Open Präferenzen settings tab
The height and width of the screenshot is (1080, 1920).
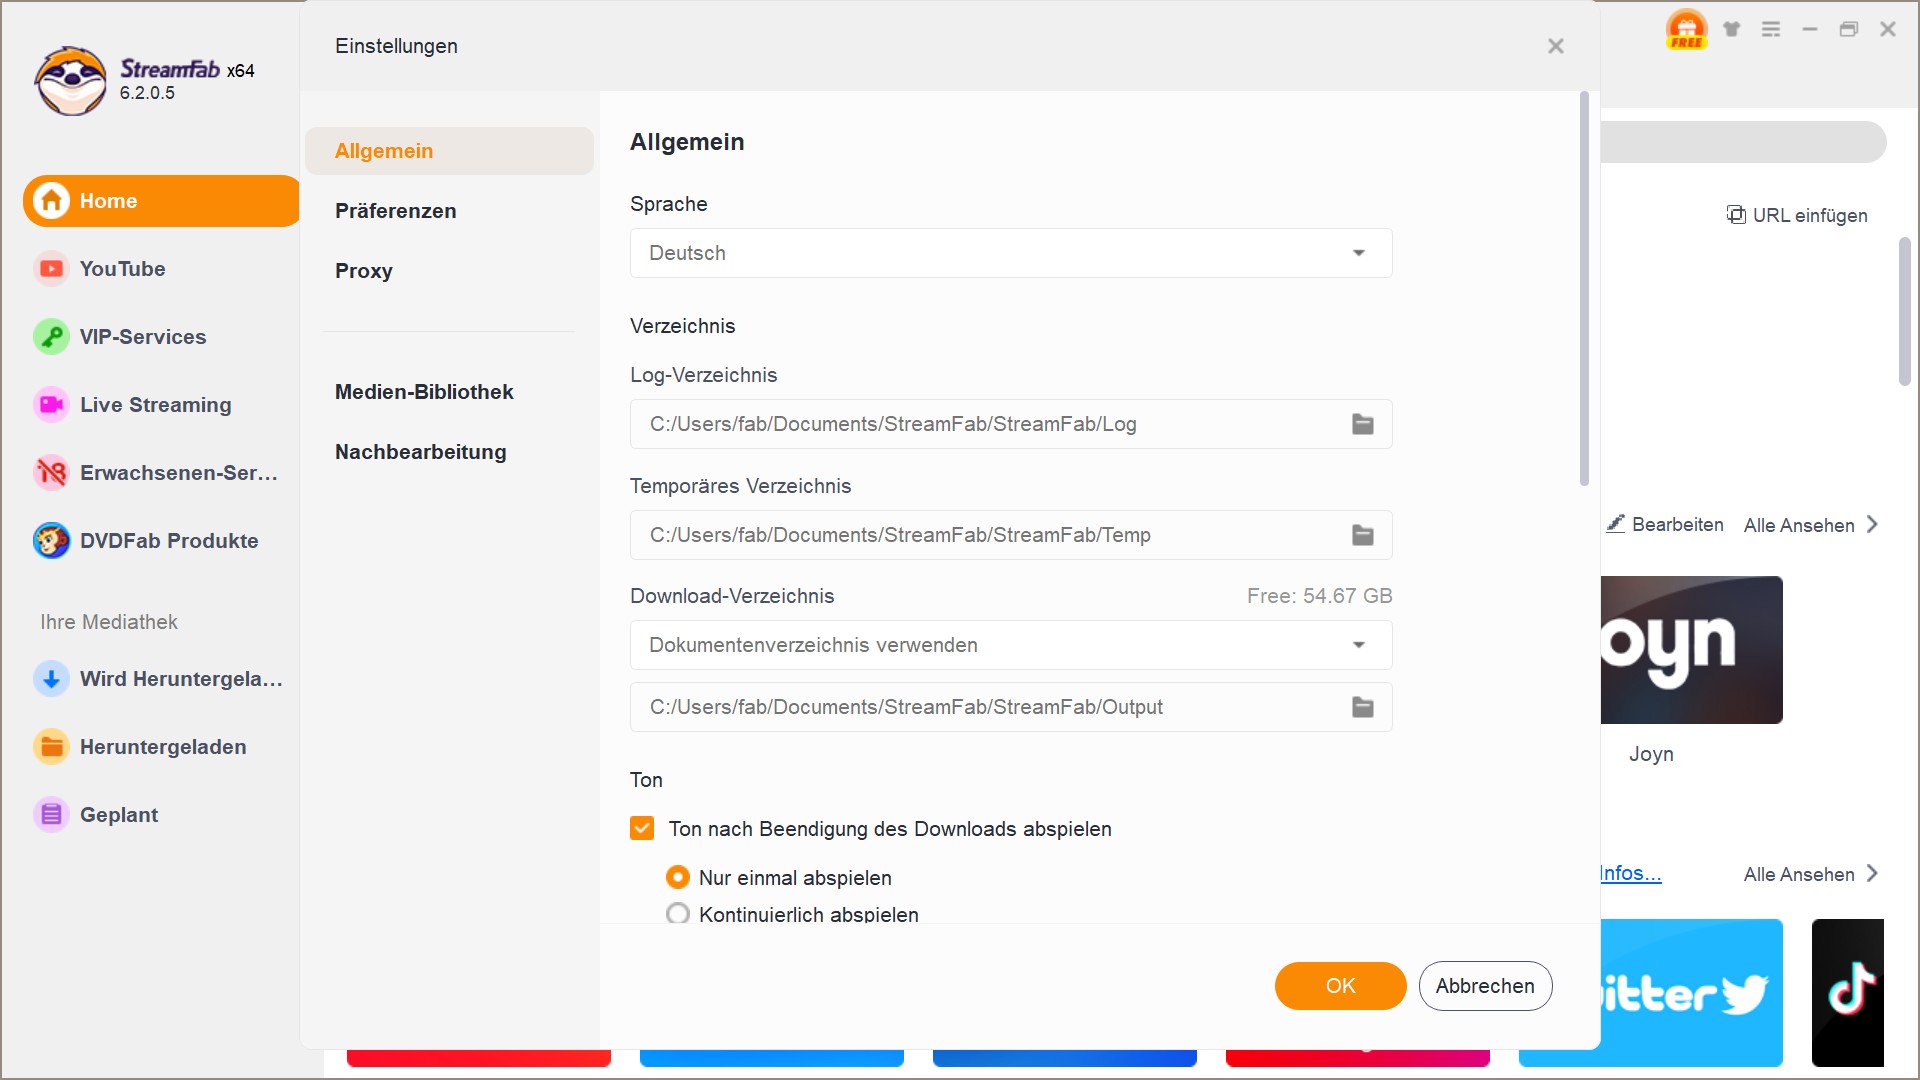coord(396,211)
